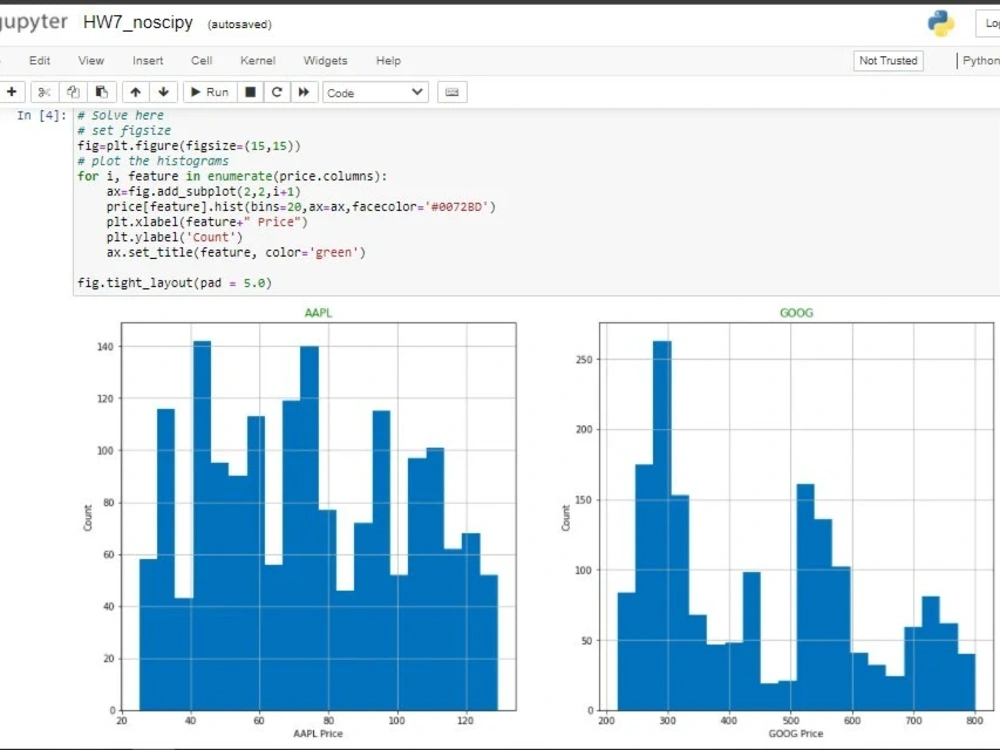
Task: Move selected cell up arrow
Action: pyautogui.click(x=135, y=92)
